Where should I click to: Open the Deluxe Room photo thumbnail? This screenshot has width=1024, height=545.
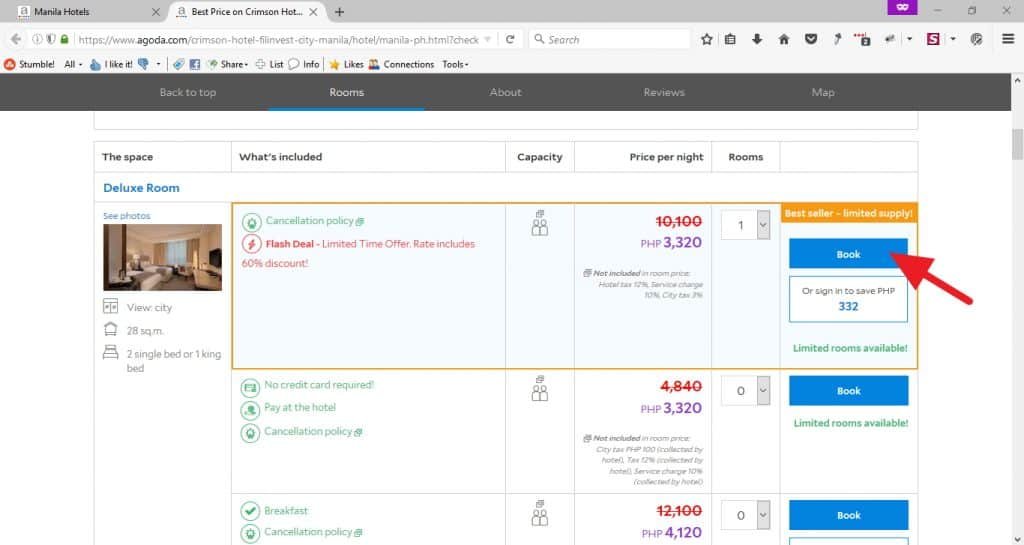(x=163, y=257)
